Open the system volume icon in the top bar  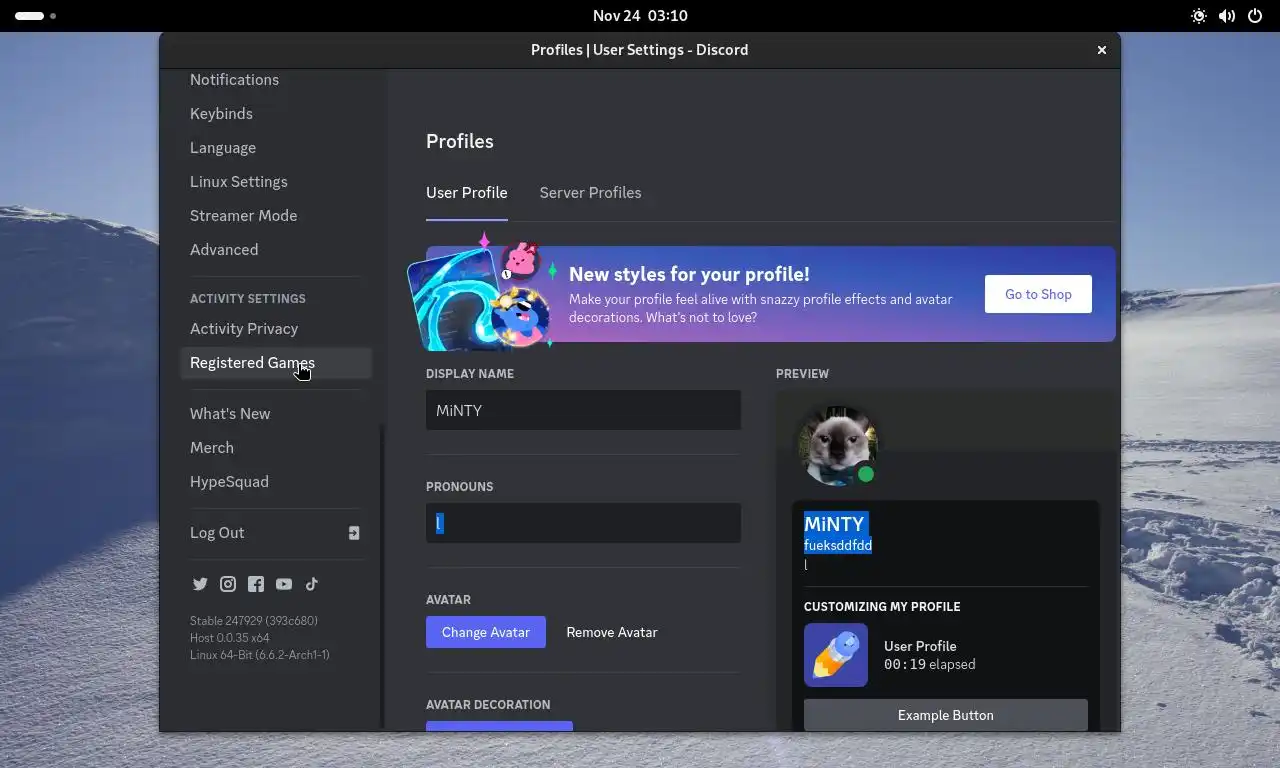pos(1227,16)
